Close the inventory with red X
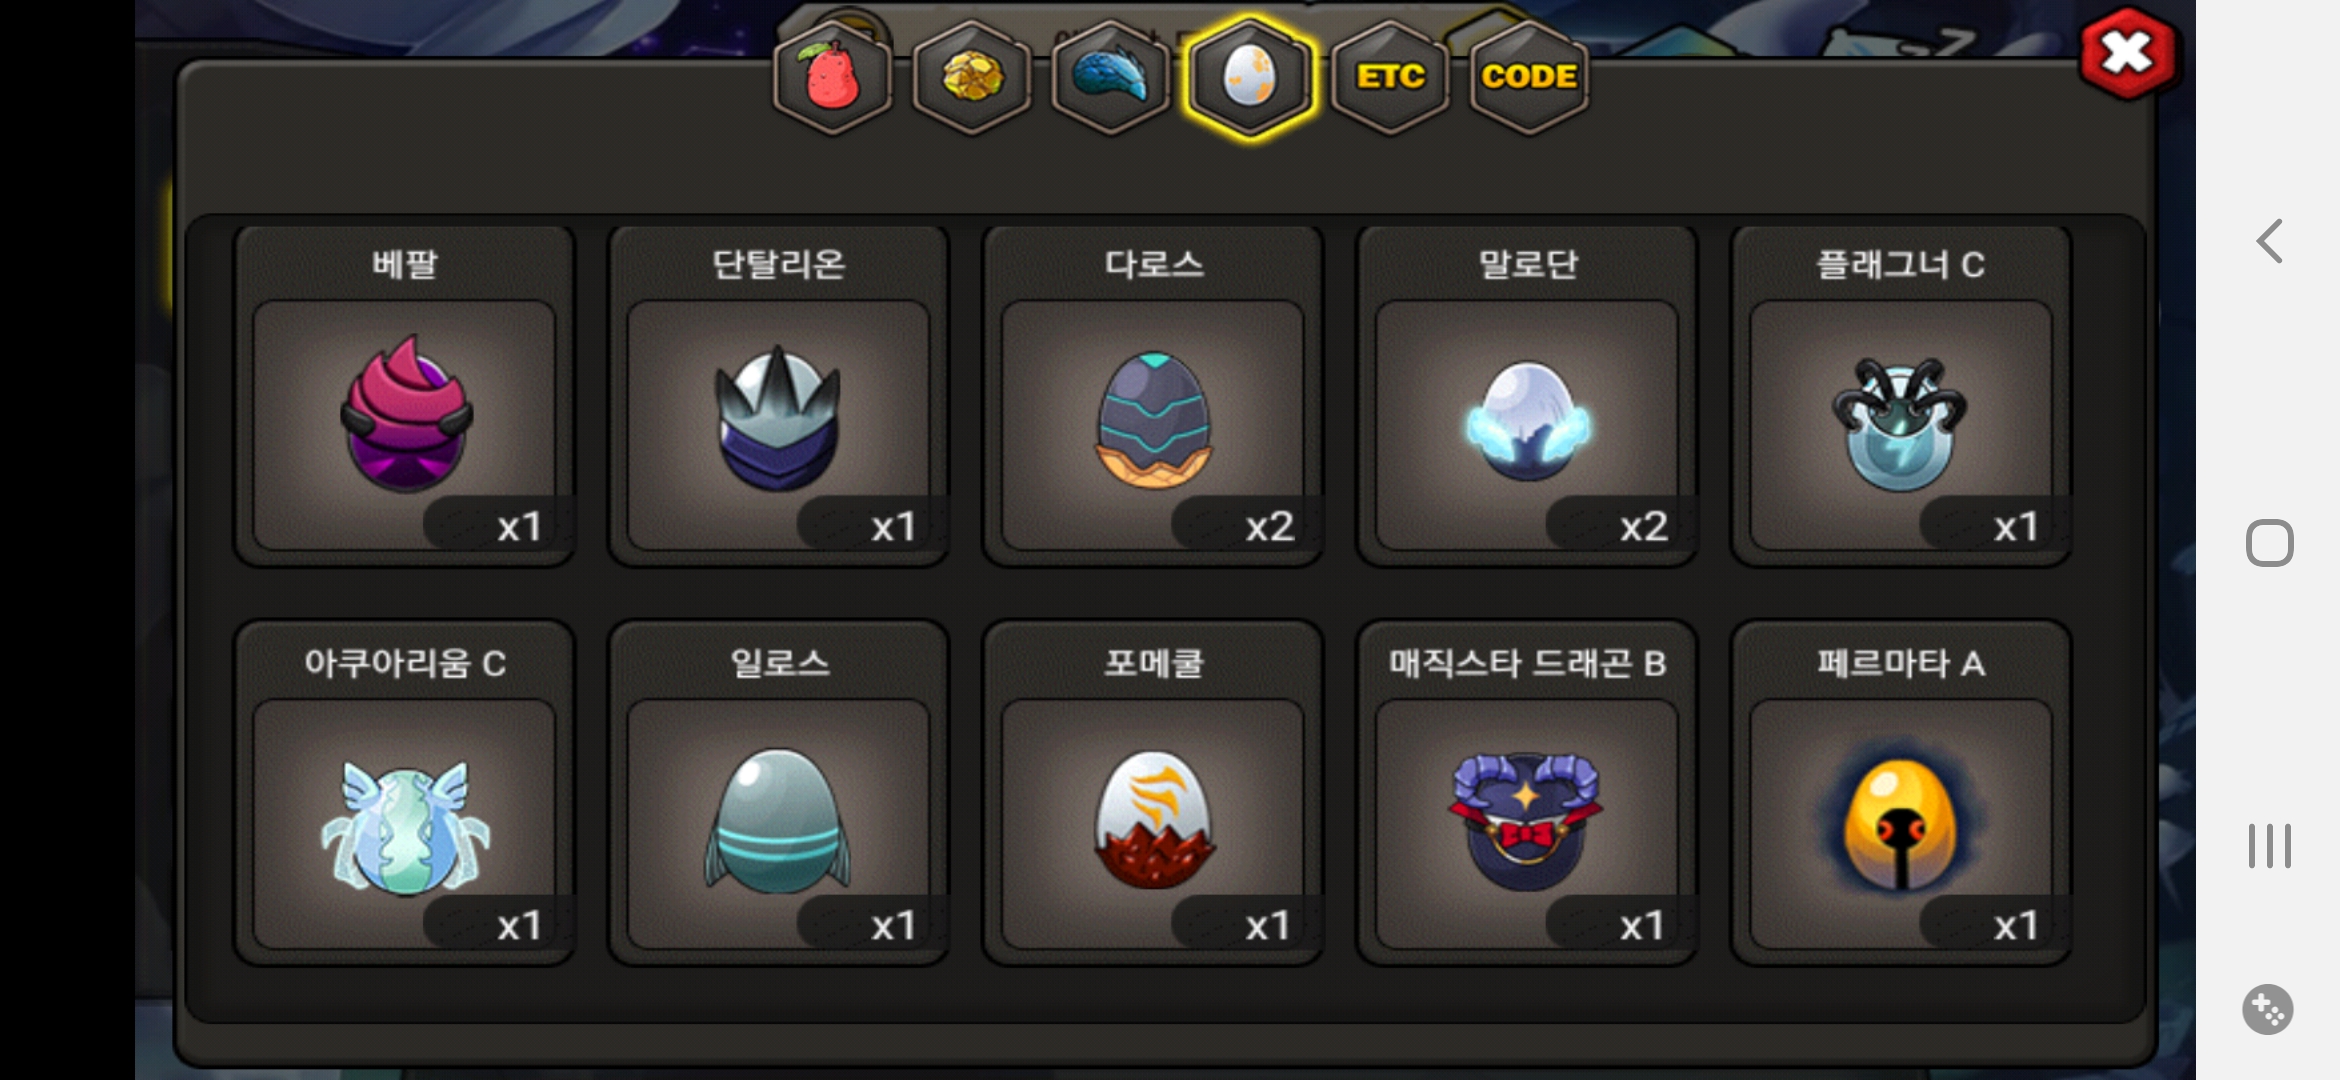This screenshot has width=2340, height=1080. [2128, 53]
